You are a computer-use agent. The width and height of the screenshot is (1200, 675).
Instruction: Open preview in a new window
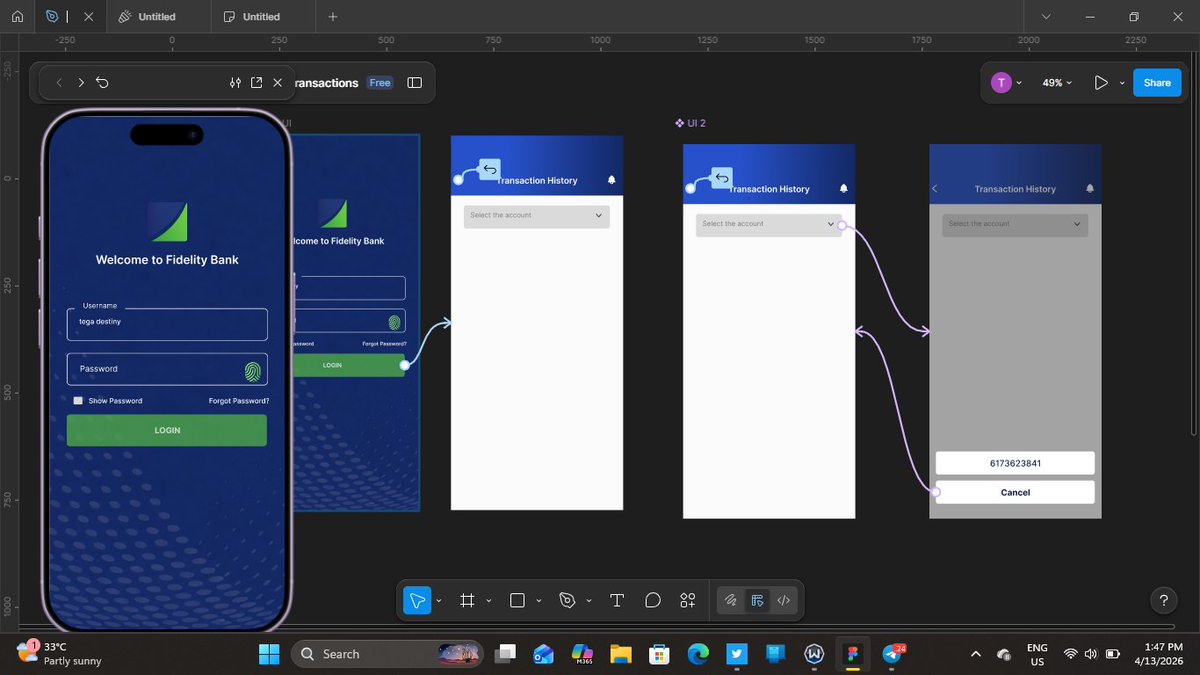[x=256, y=83]
